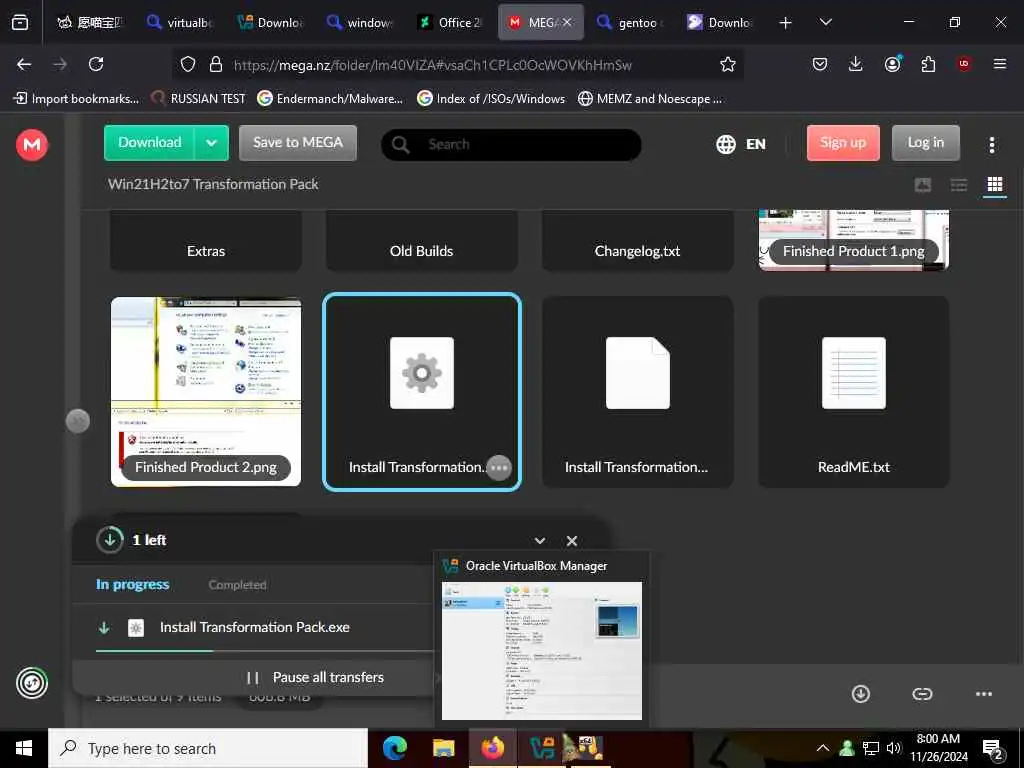Reload the current page
1024x768 pixels.
(x=96, y=64)
